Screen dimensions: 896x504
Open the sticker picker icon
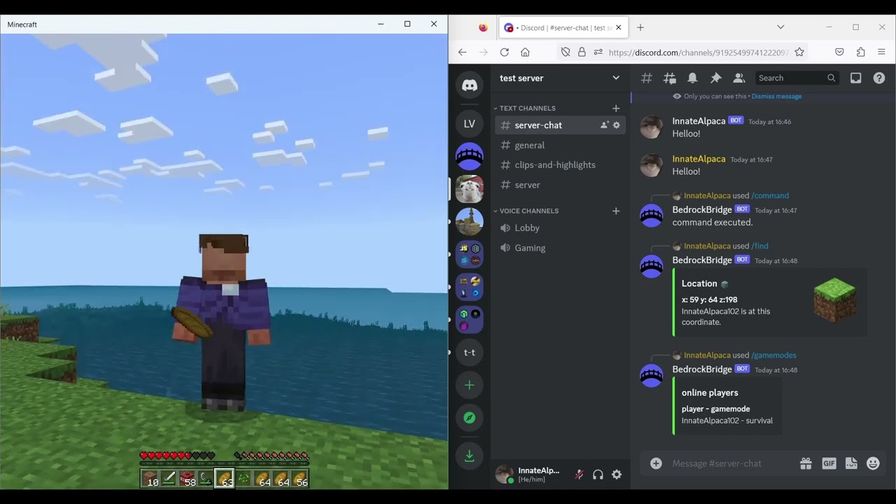point(851,463)
